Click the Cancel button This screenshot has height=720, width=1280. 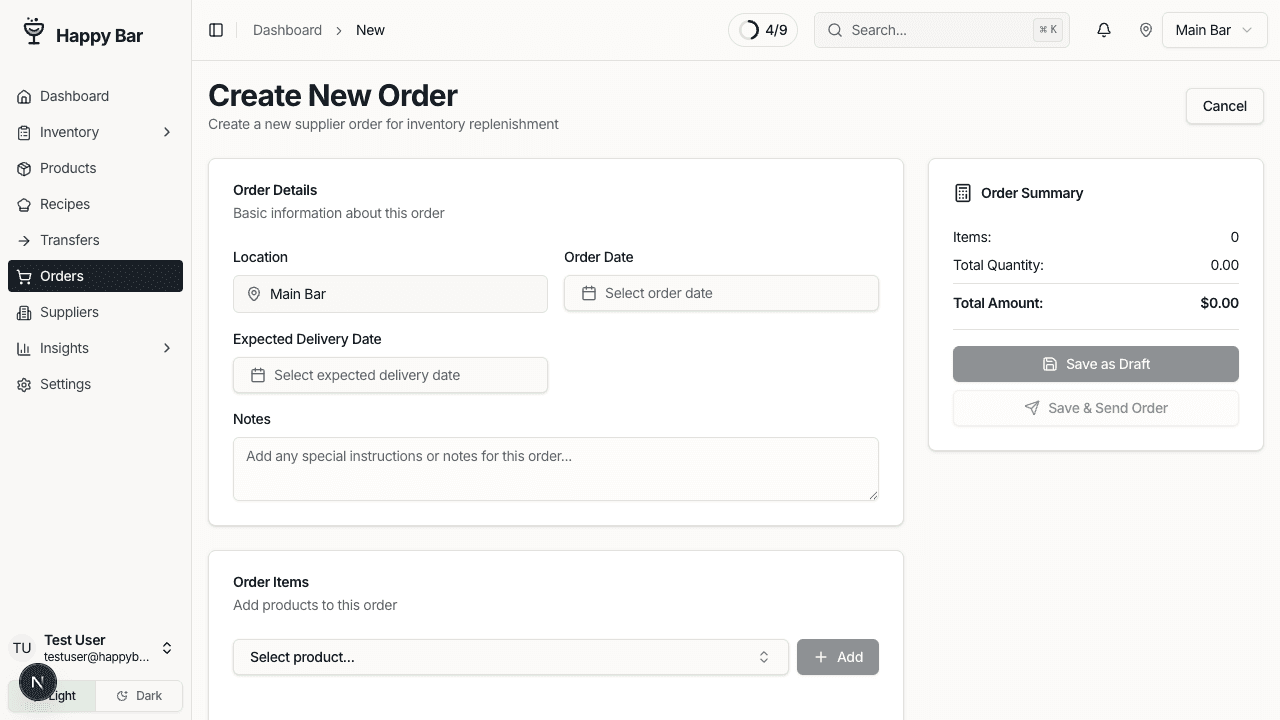1224,106
